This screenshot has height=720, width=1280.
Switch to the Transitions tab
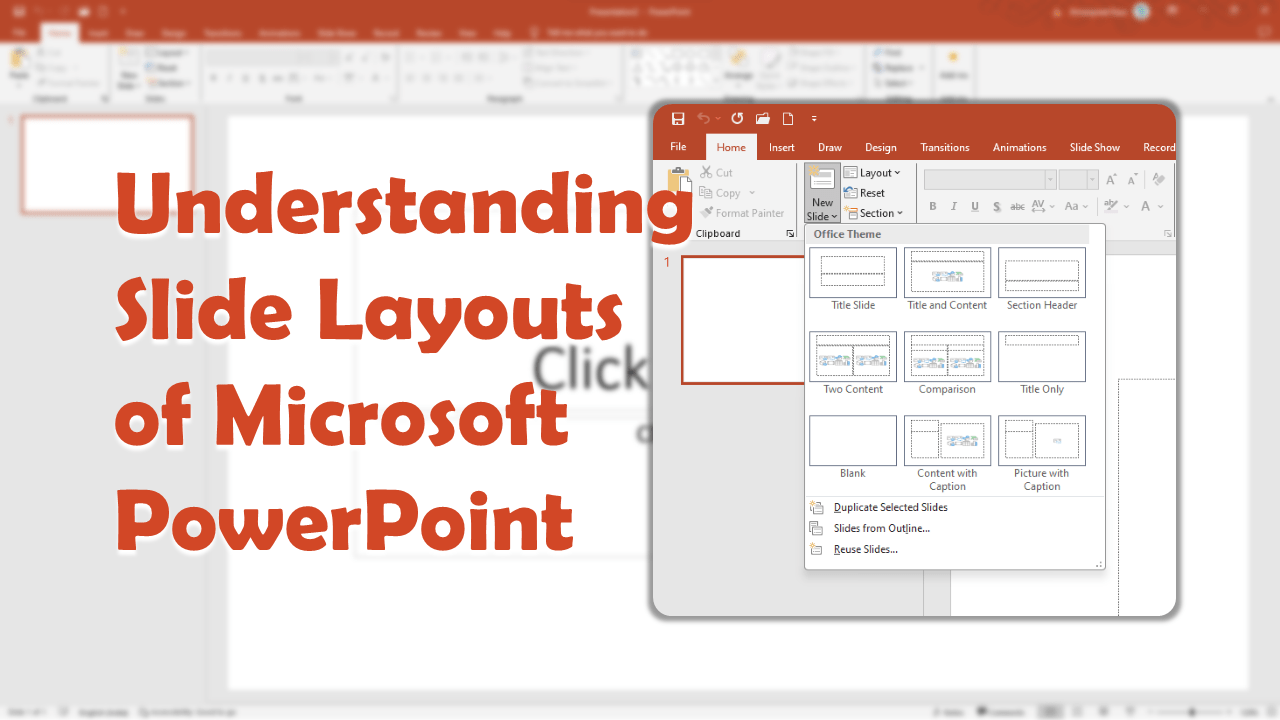945,148
